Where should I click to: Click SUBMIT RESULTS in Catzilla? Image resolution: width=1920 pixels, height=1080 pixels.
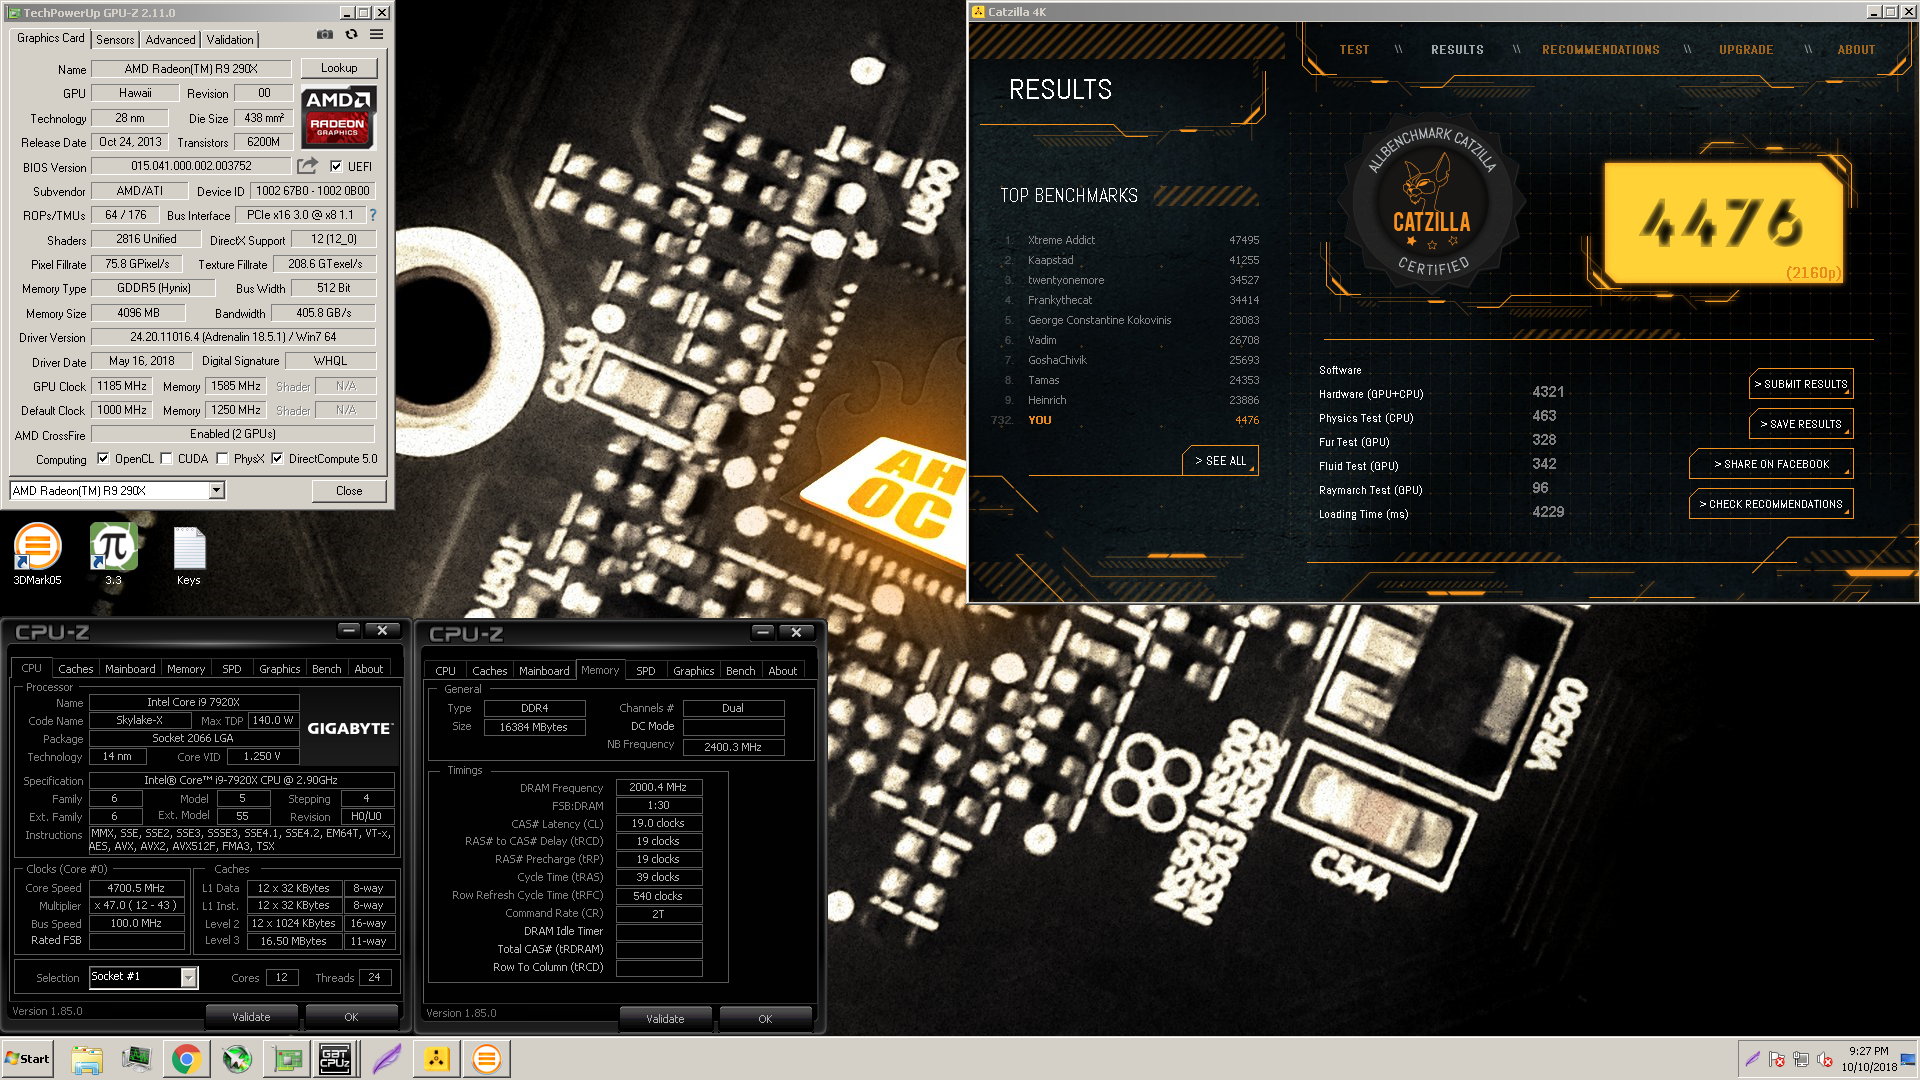click(1801, 384)
